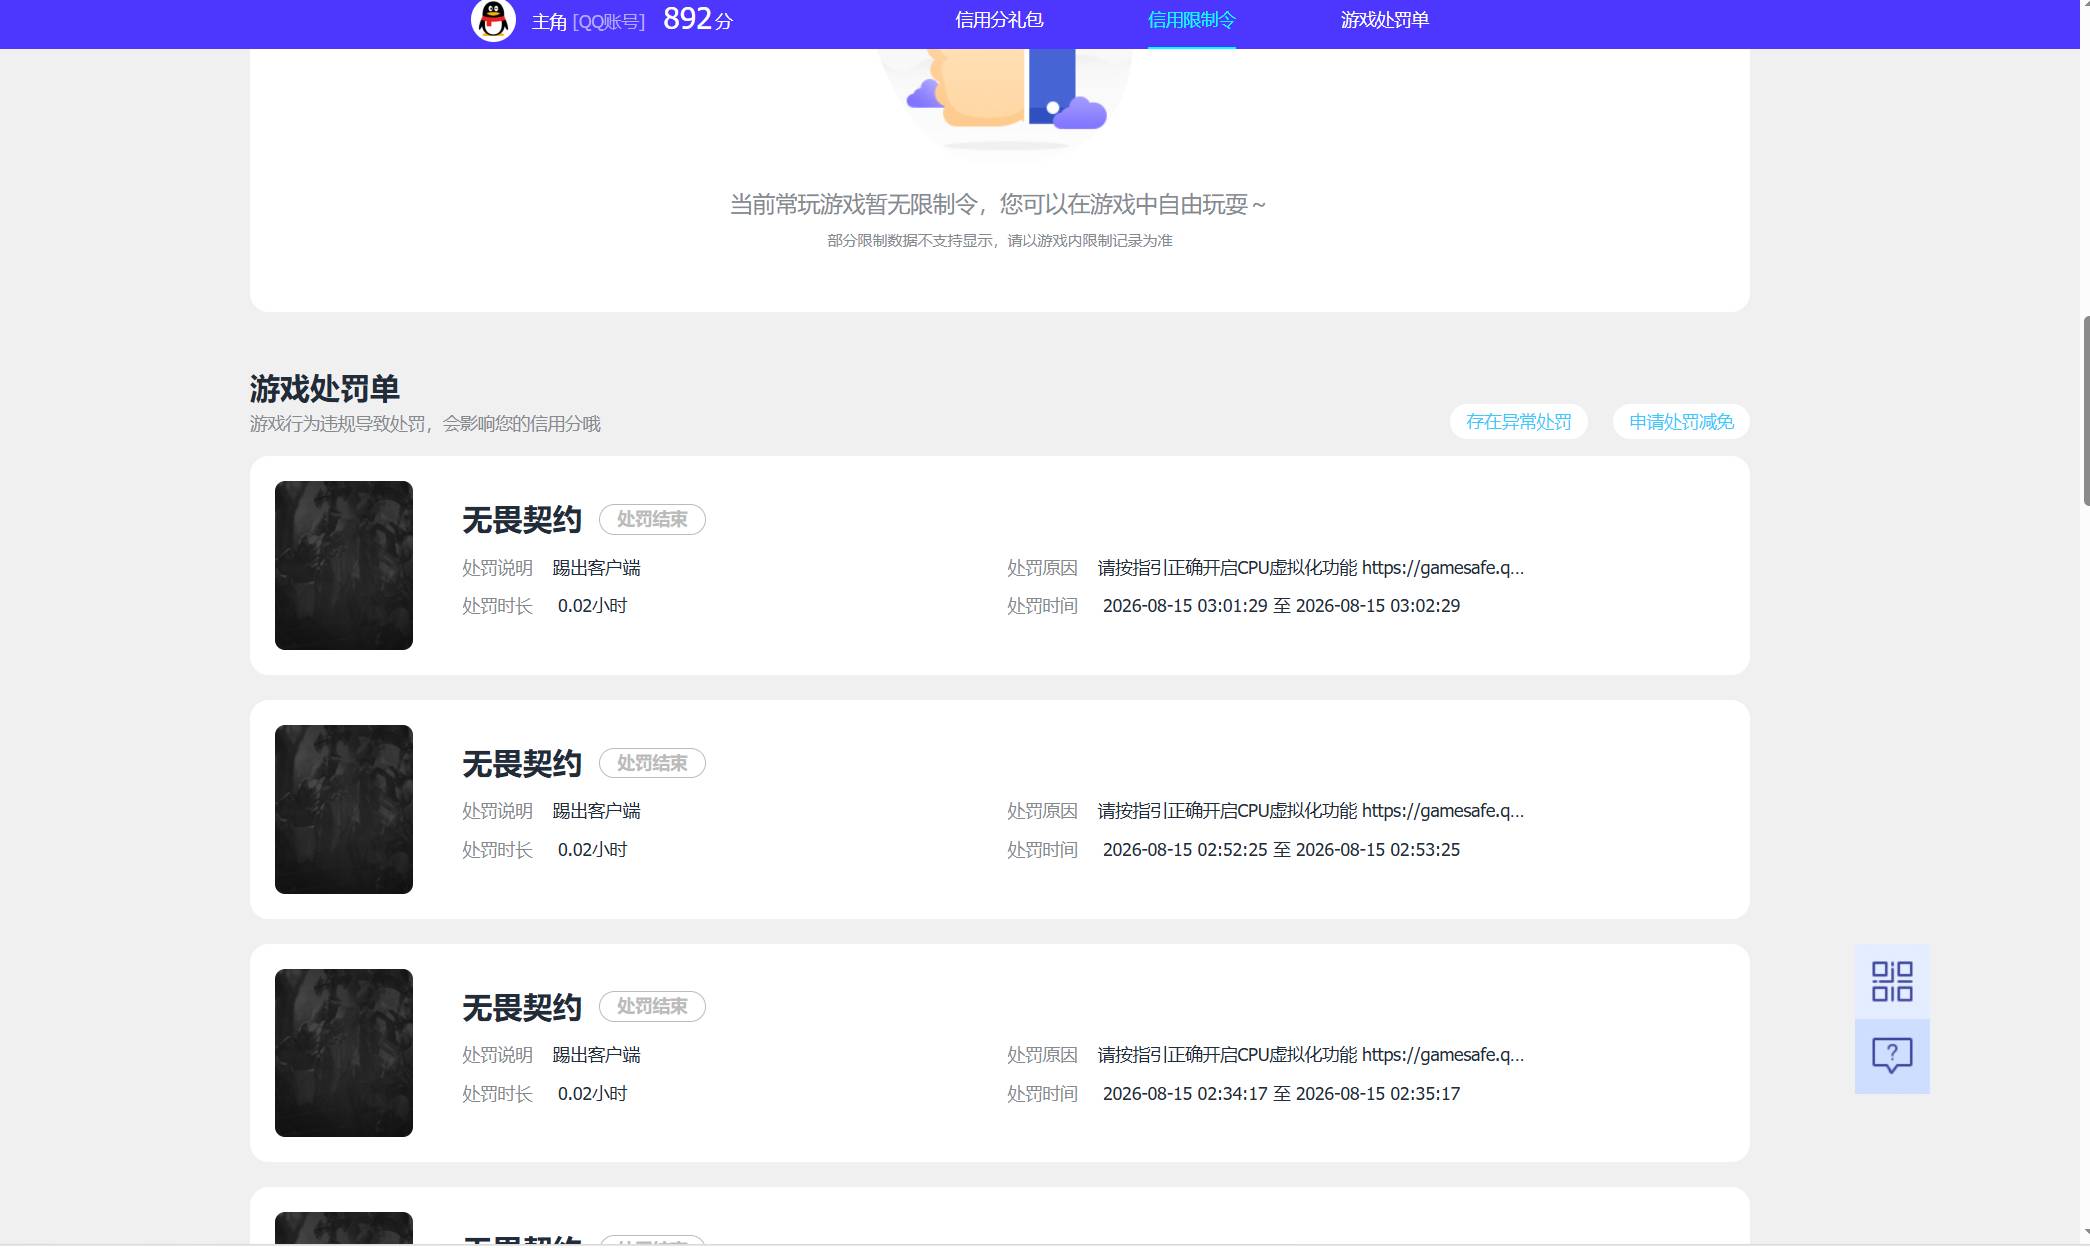
Task: Click first 无畏契约 game cover thumbnail
Action: pyautogui.click(x=344, y=565)
